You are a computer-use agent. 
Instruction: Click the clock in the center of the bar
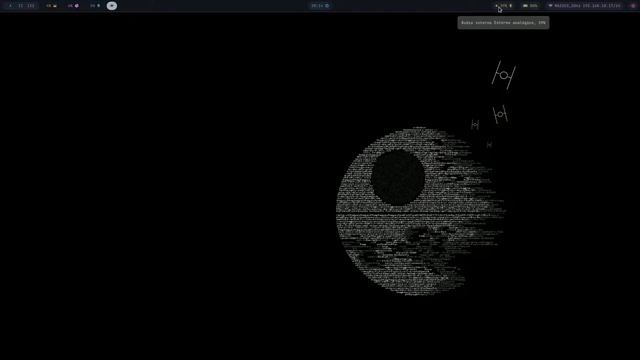point(320,6)
